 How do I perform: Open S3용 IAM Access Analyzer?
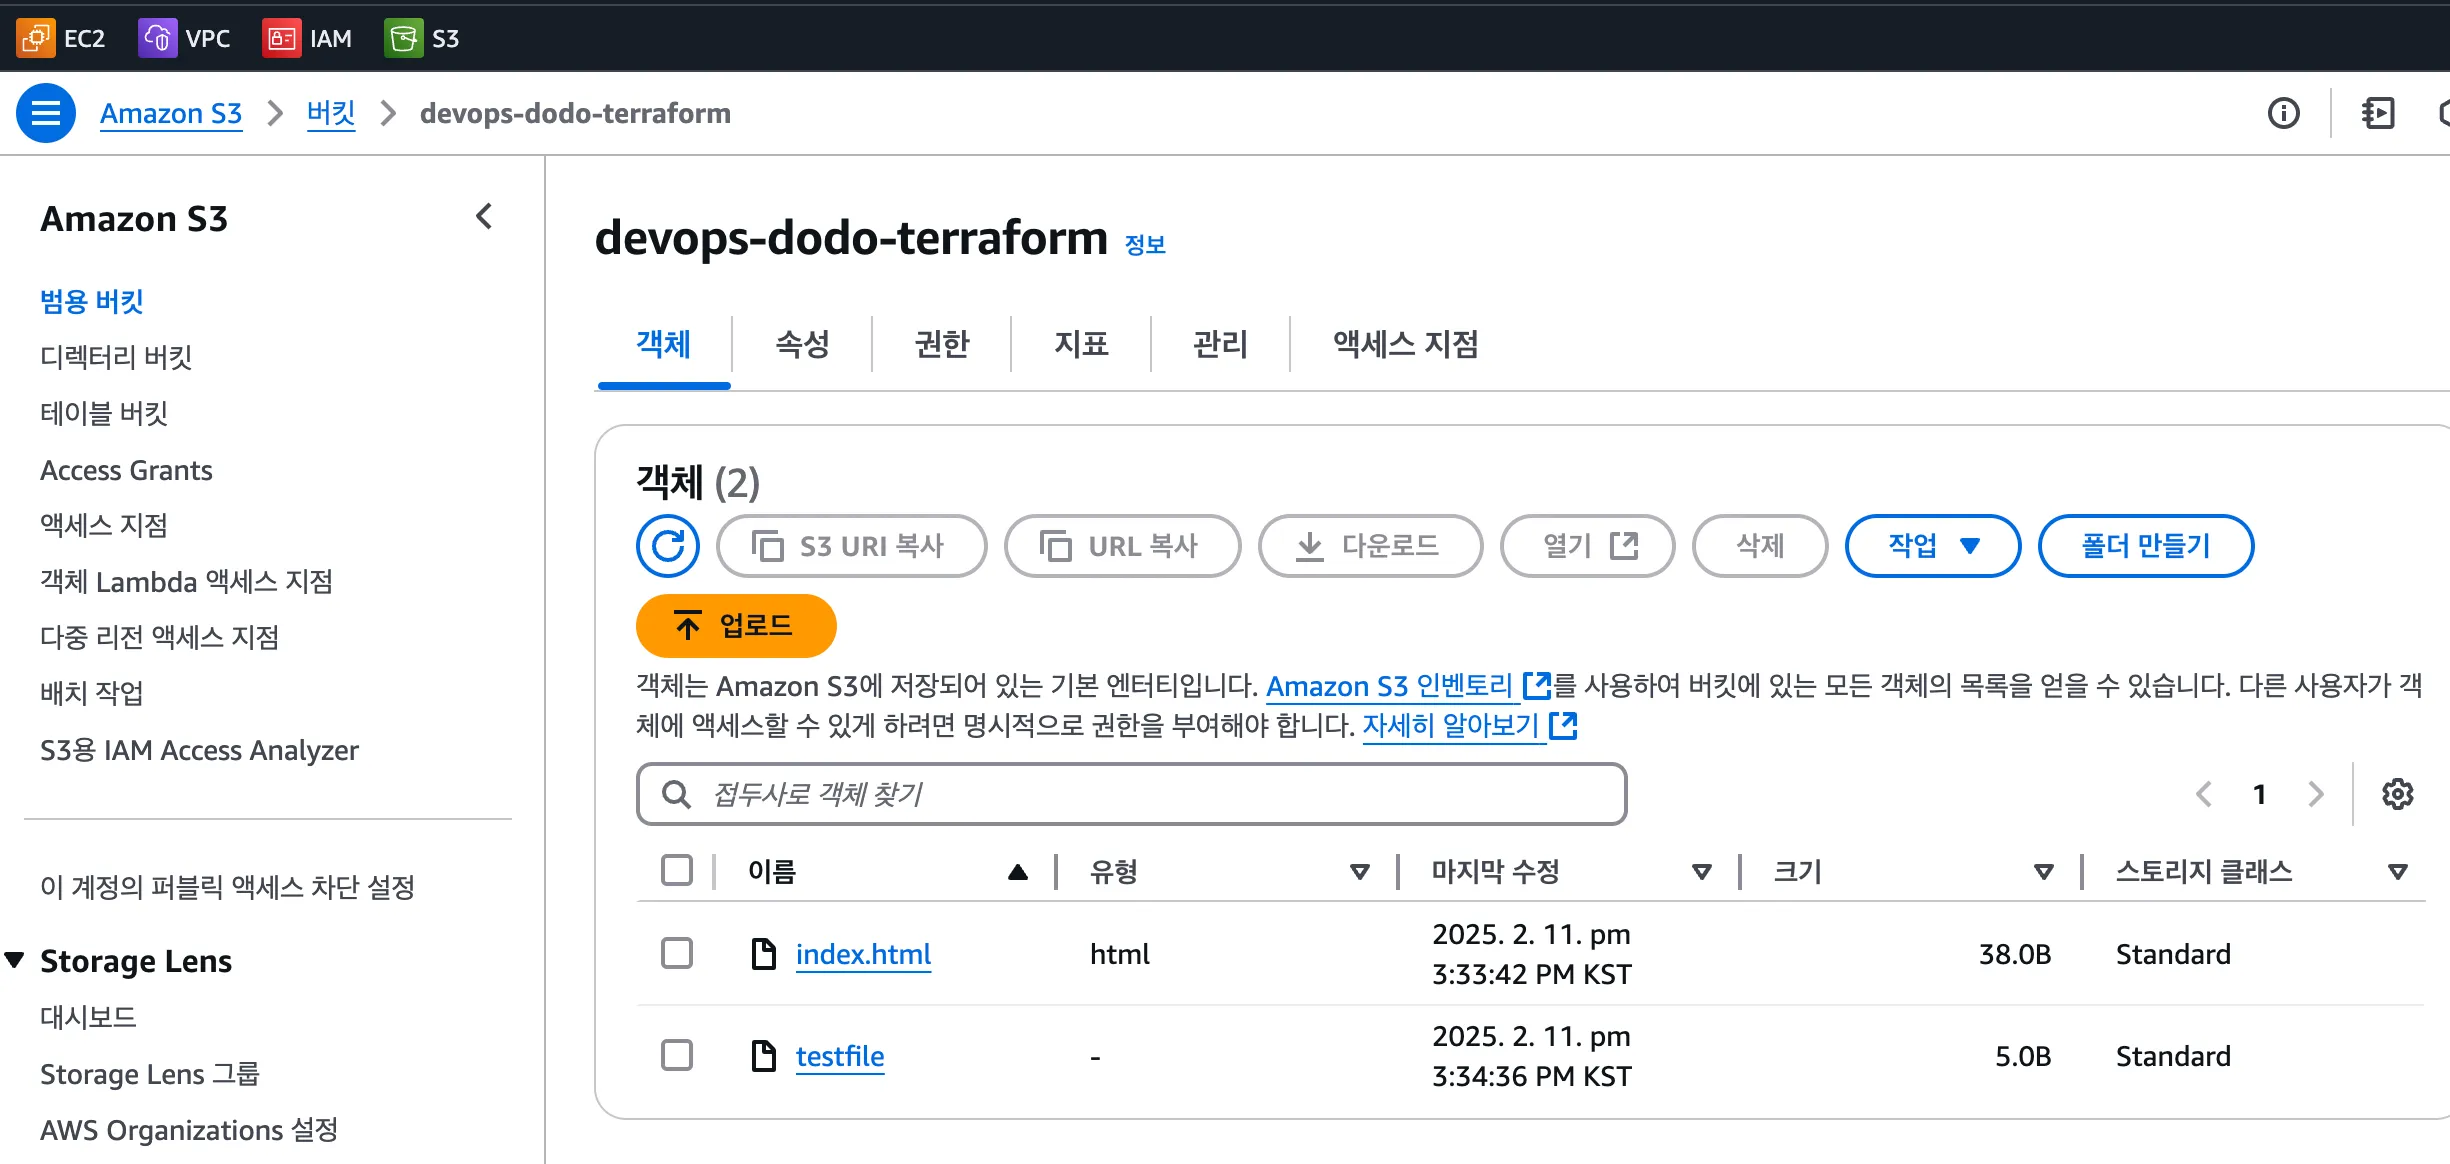(x=199, y=750)
